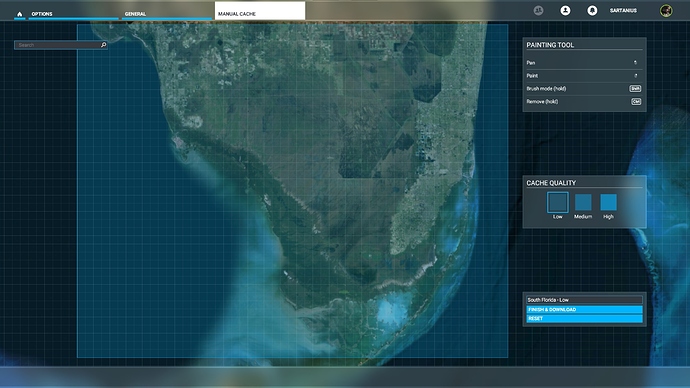Go to the home screen icon
This screenshot has height=388, width=690.
[19, 14]
